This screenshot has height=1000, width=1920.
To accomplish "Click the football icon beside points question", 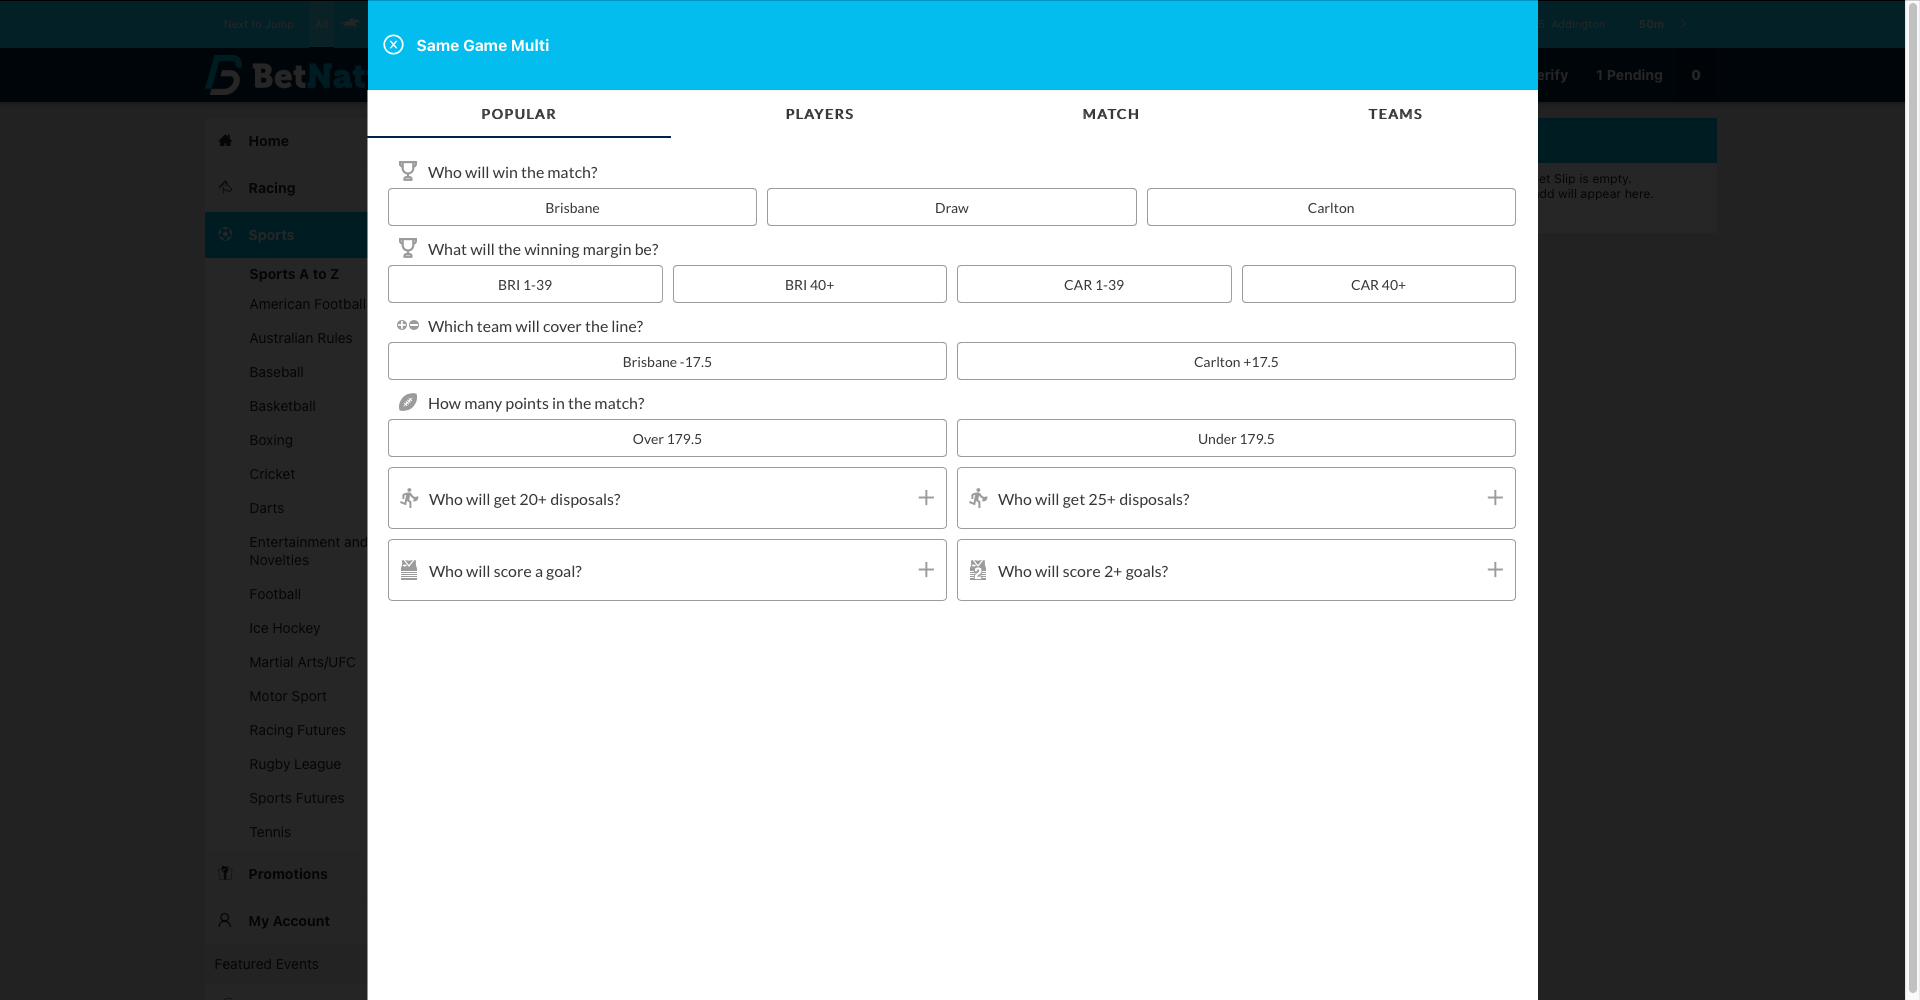I will pos(407,402).
